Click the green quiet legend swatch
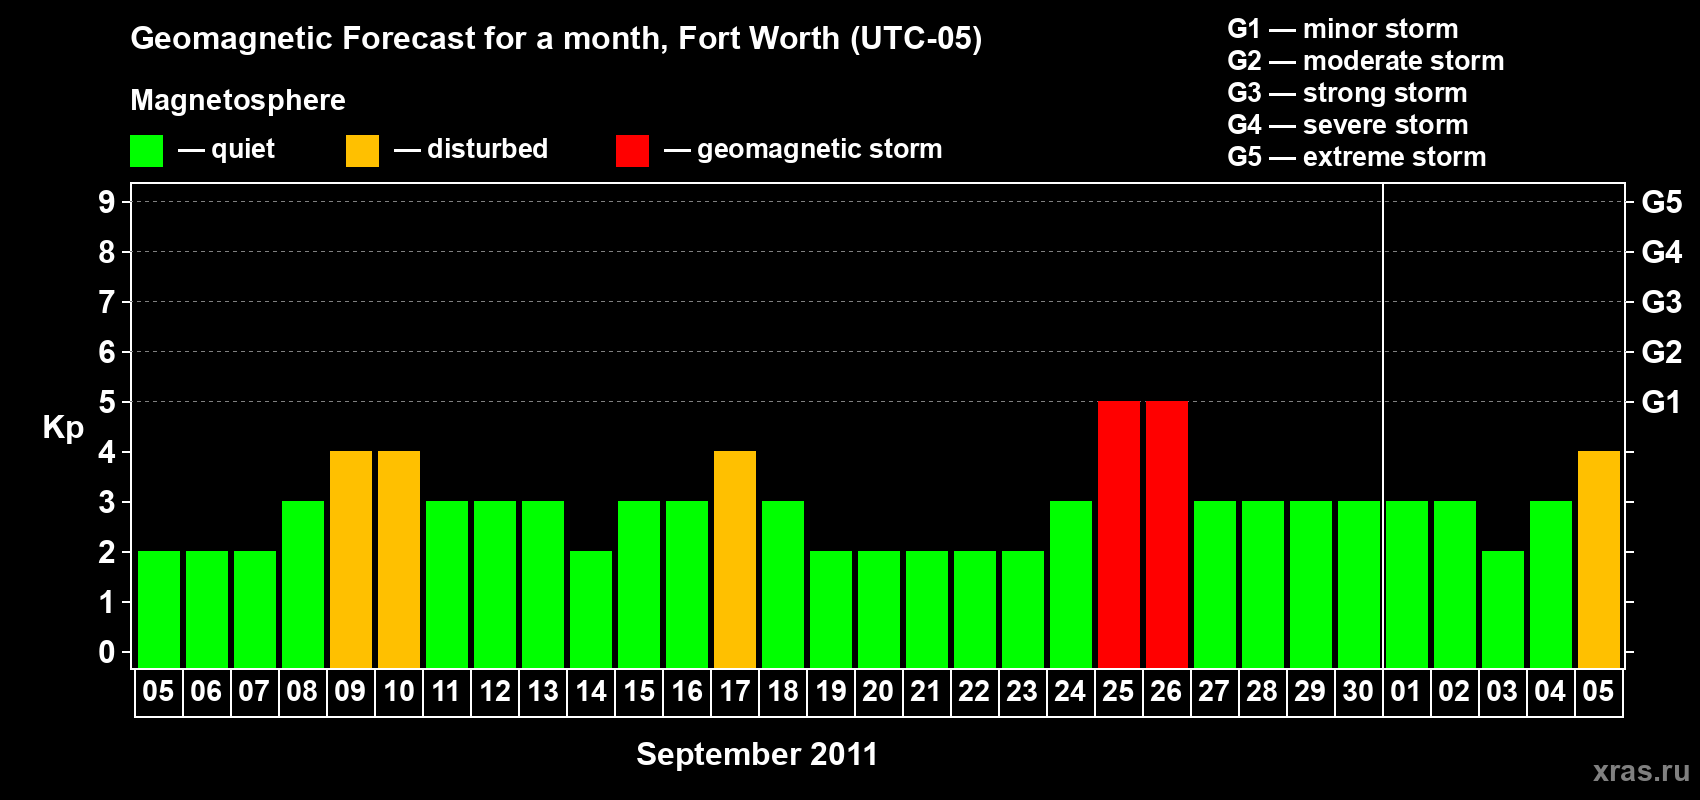Viewport: 1700px width, 800px height. tap(146, 151)
